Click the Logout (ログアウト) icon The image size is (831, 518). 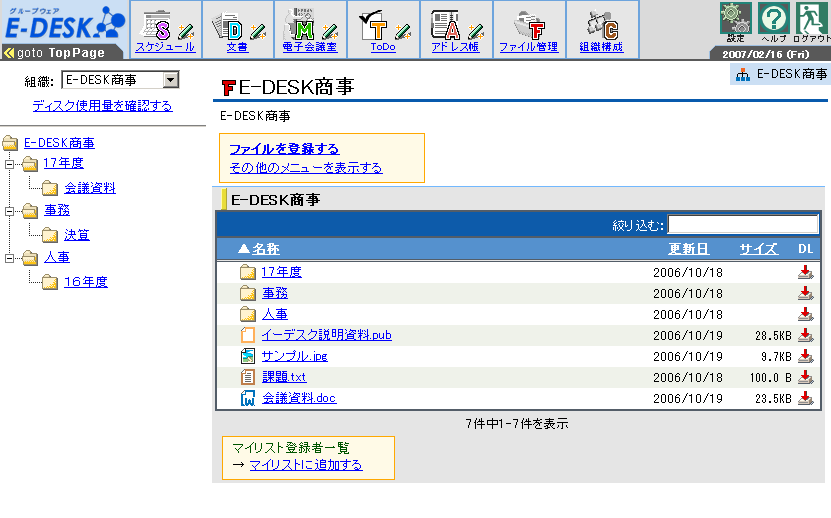(812, 18)
